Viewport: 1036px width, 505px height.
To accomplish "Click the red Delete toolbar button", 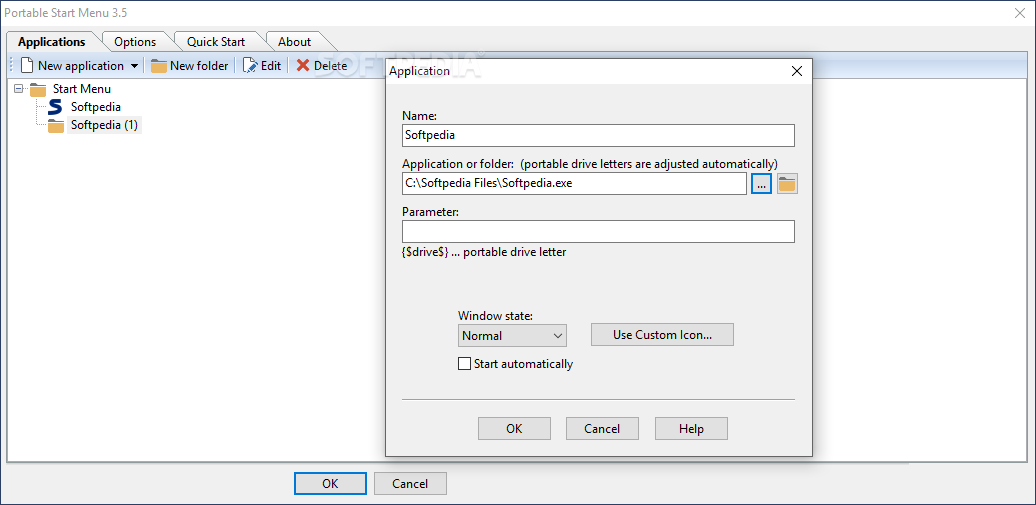I will (x=321, y=65).
